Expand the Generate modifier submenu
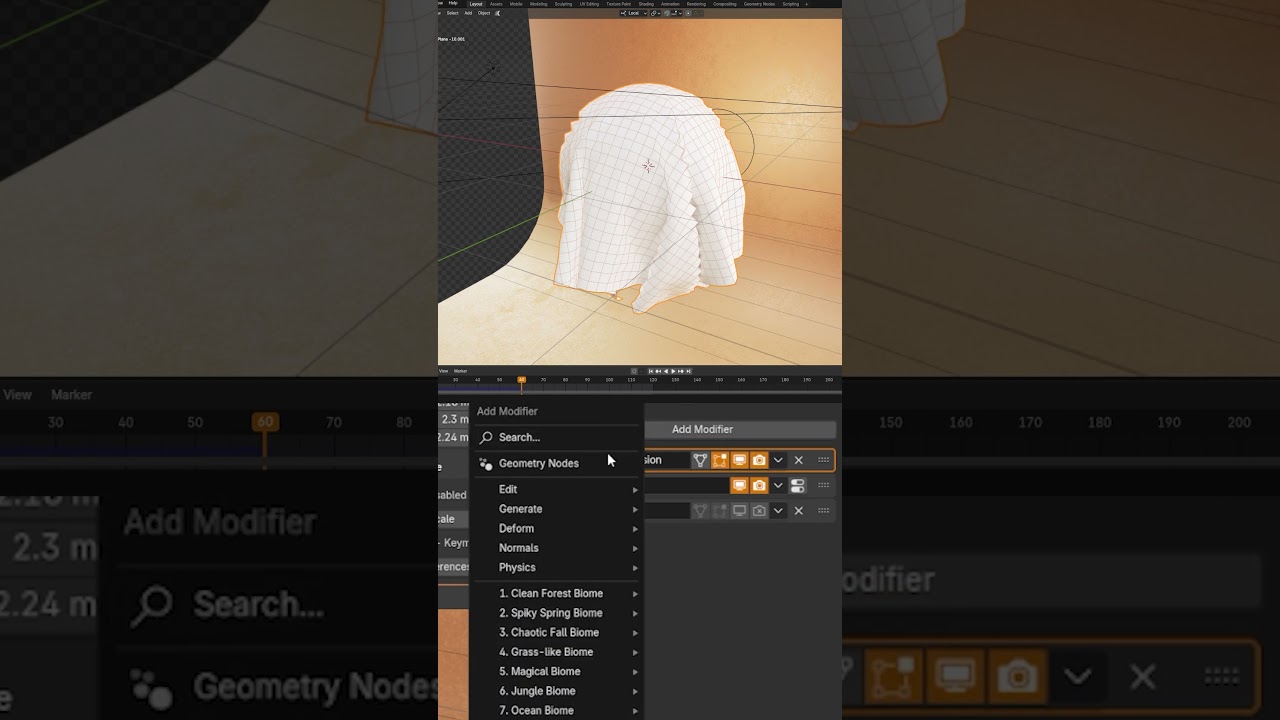The height and width of the screenshot is (720, 1280). click(x=556, y=509)
